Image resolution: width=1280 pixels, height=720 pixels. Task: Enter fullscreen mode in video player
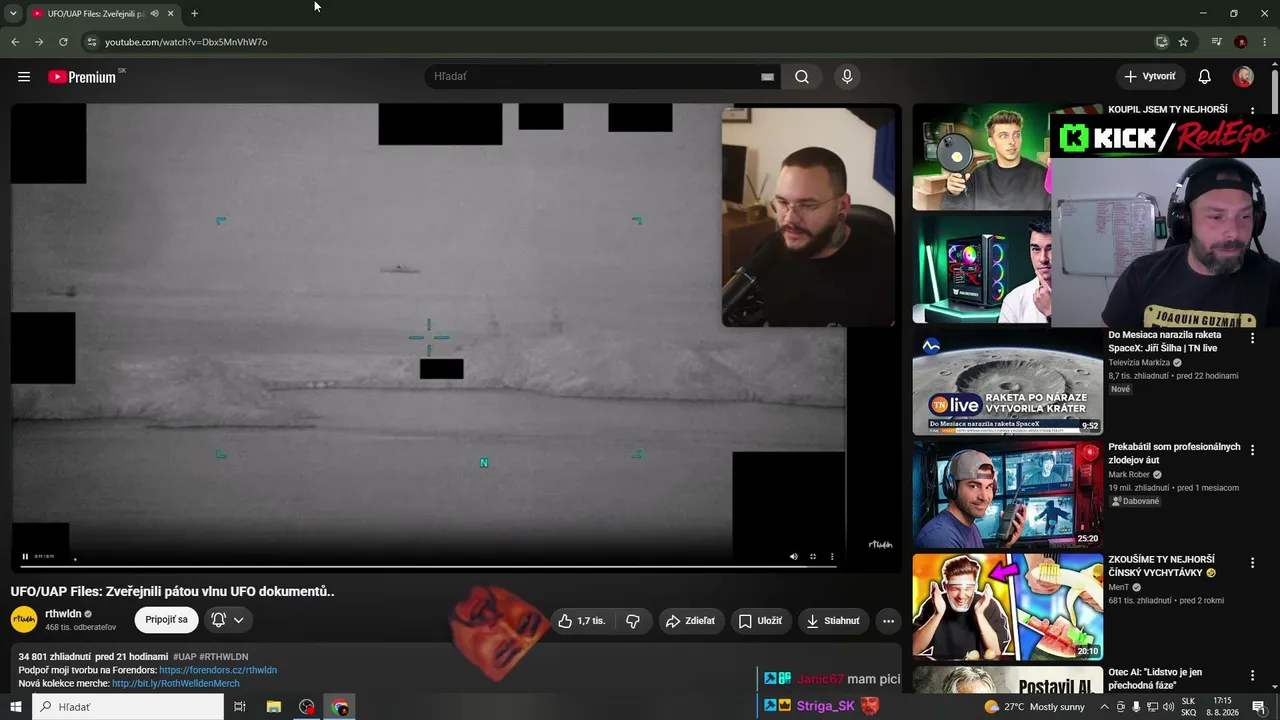(813, 557)
